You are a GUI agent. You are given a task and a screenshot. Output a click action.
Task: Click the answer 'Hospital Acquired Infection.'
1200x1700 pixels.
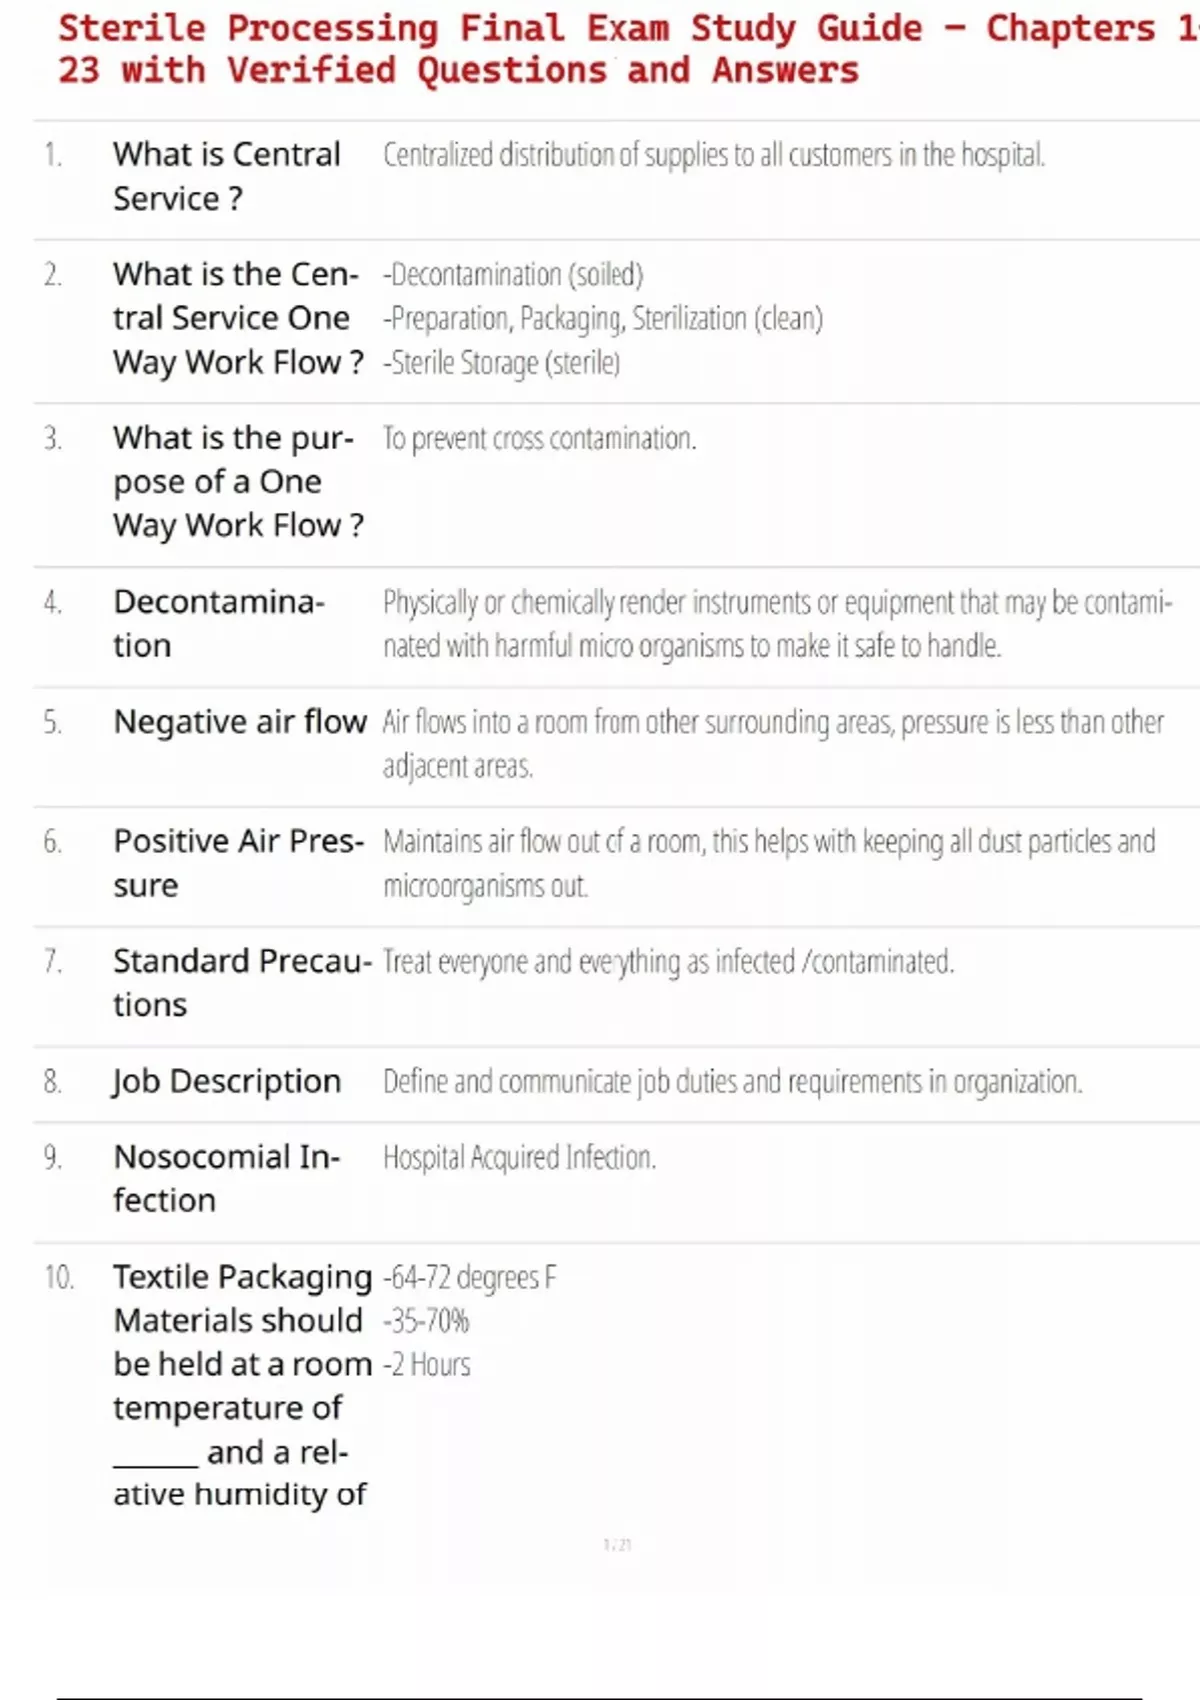[519, 1157]
